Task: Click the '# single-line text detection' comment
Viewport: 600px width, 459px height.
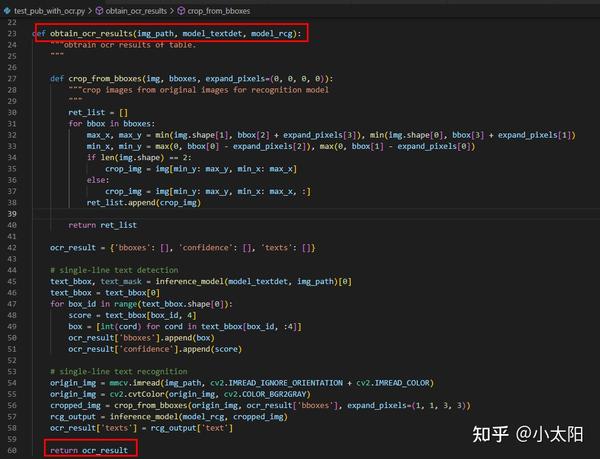Action: point(114,270)
